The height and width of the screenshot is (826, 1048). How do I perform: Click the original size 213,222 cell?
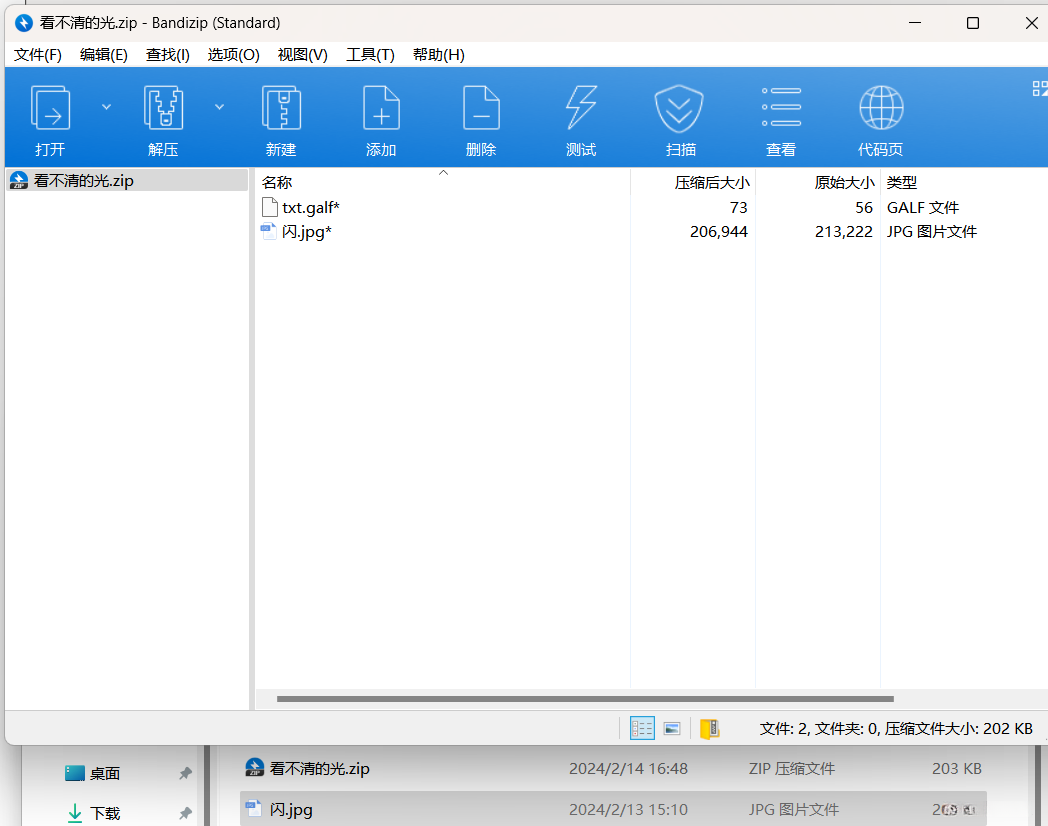point(843,232)
